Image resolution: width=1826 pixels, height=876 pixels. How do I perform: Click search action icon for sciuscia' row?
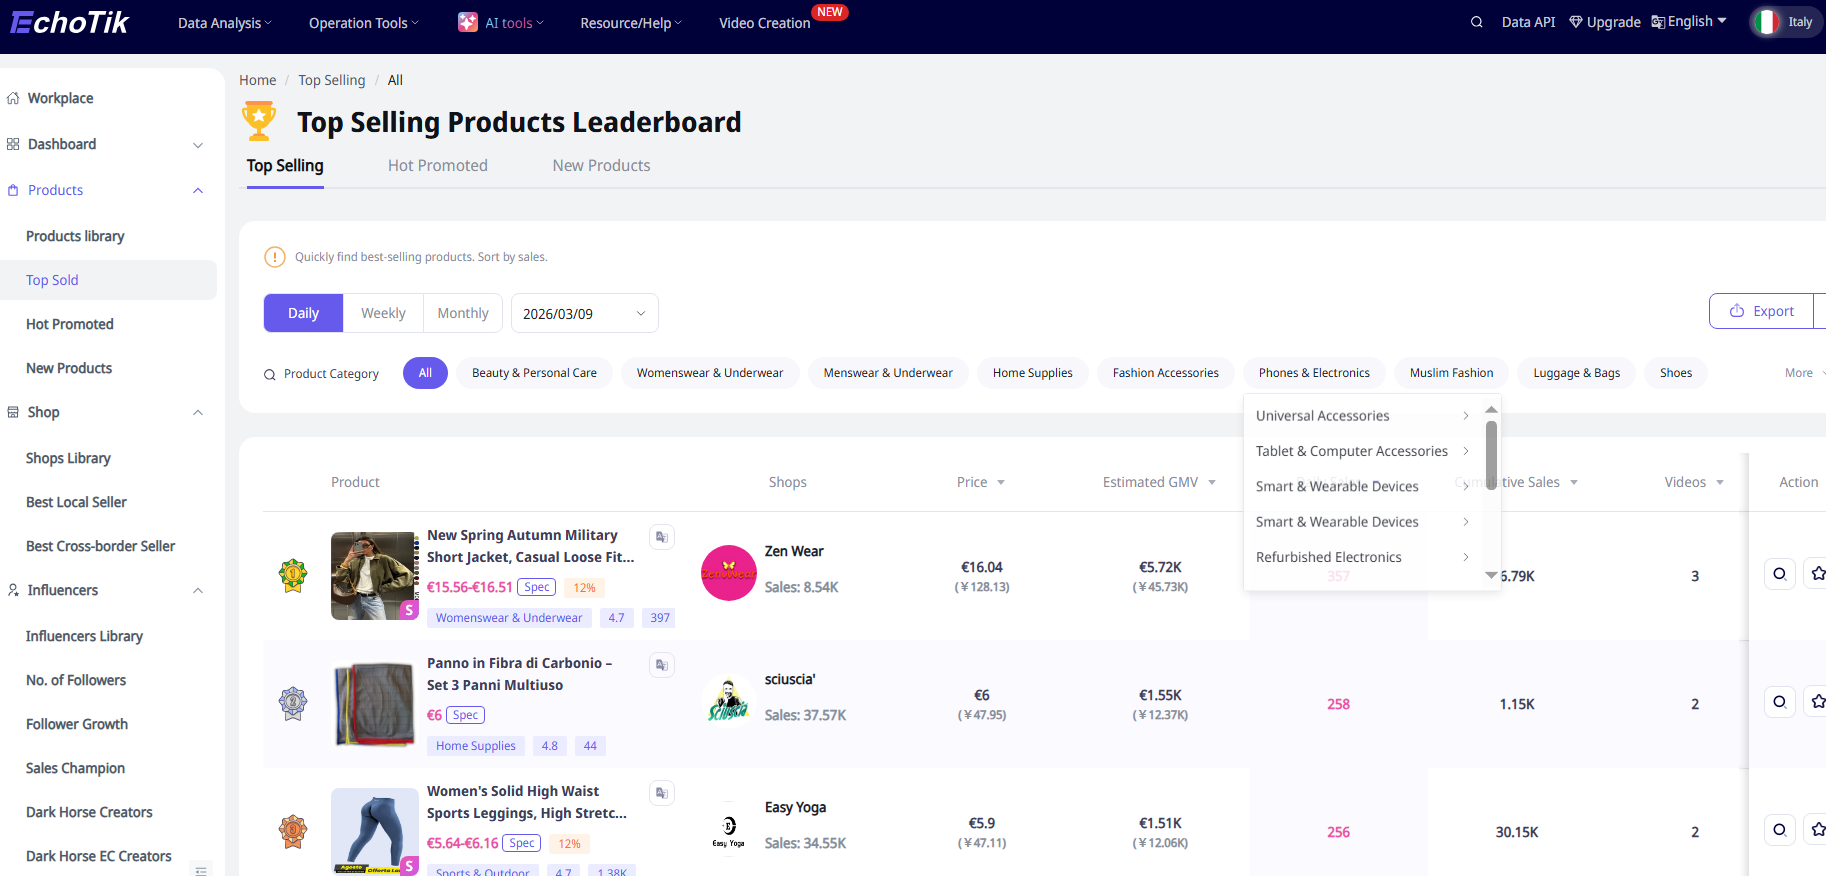click(x=1779, y=702)
